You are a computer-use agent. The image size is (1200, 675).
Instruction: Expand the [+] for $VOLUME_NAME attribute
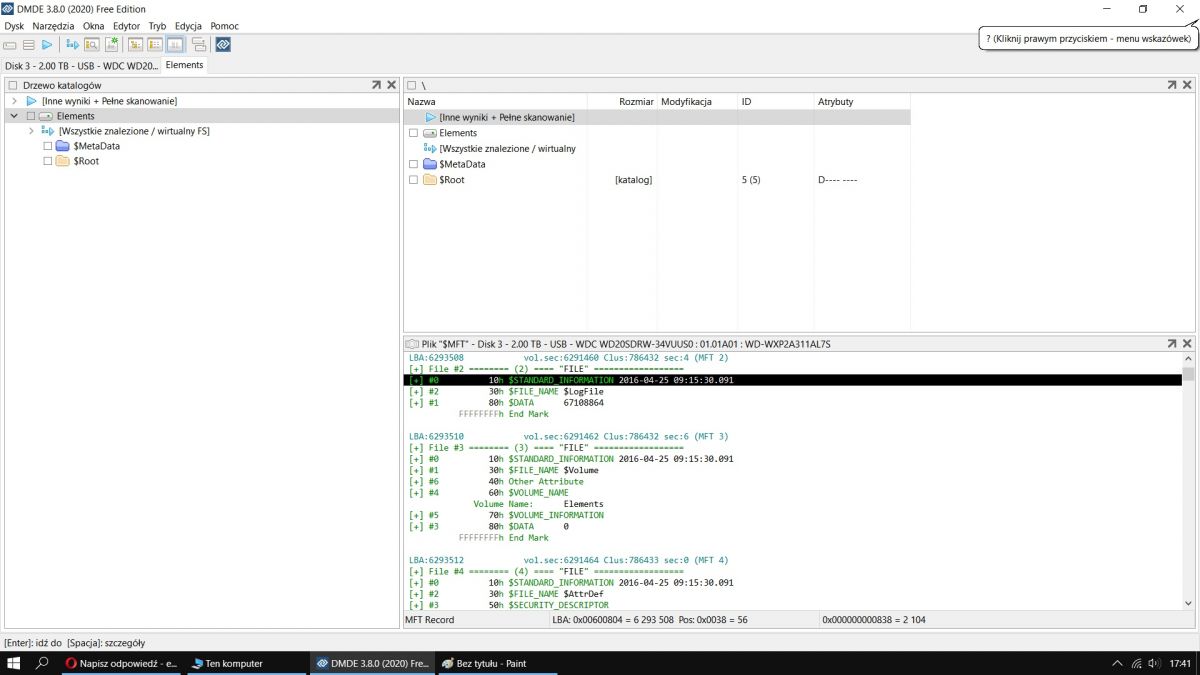click(x=416, y=492)
